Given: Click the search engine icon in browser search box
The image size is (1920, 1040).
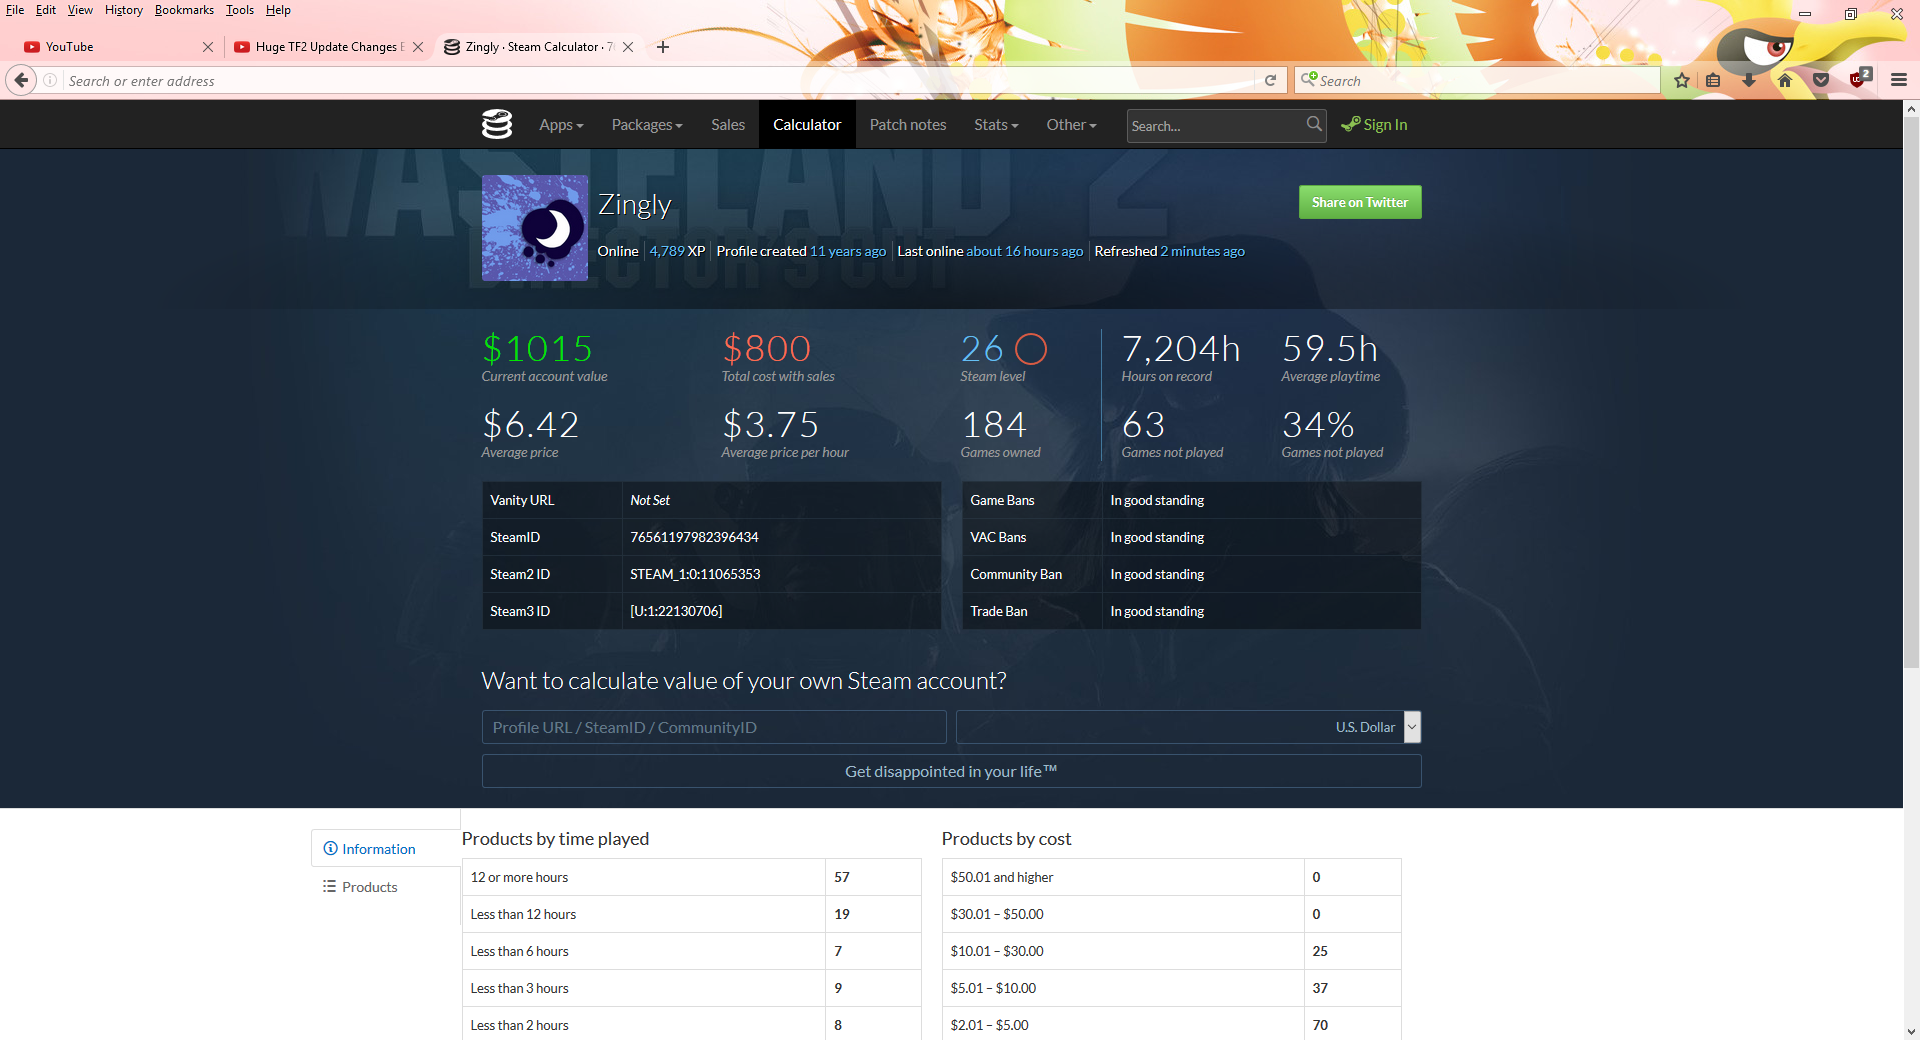Looking at the screenshot, I should click(1309, 79).
